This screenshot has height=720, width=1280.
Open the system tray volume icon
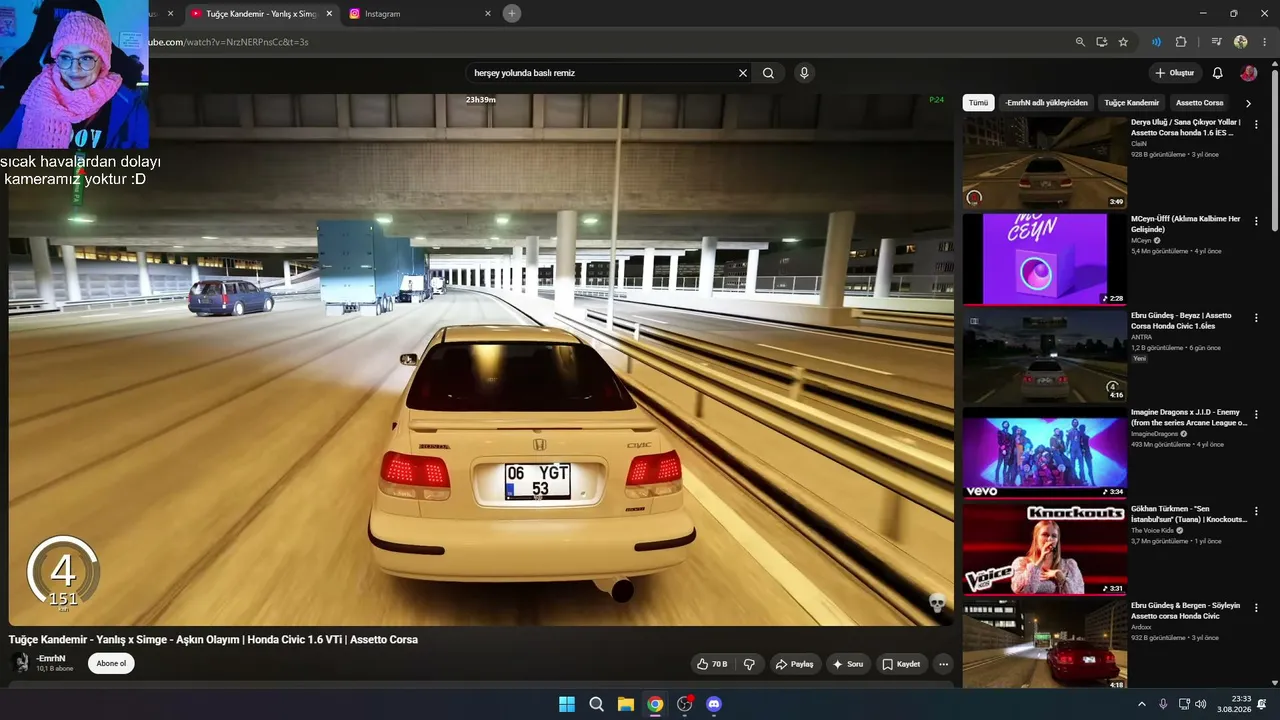point(1200,704)
